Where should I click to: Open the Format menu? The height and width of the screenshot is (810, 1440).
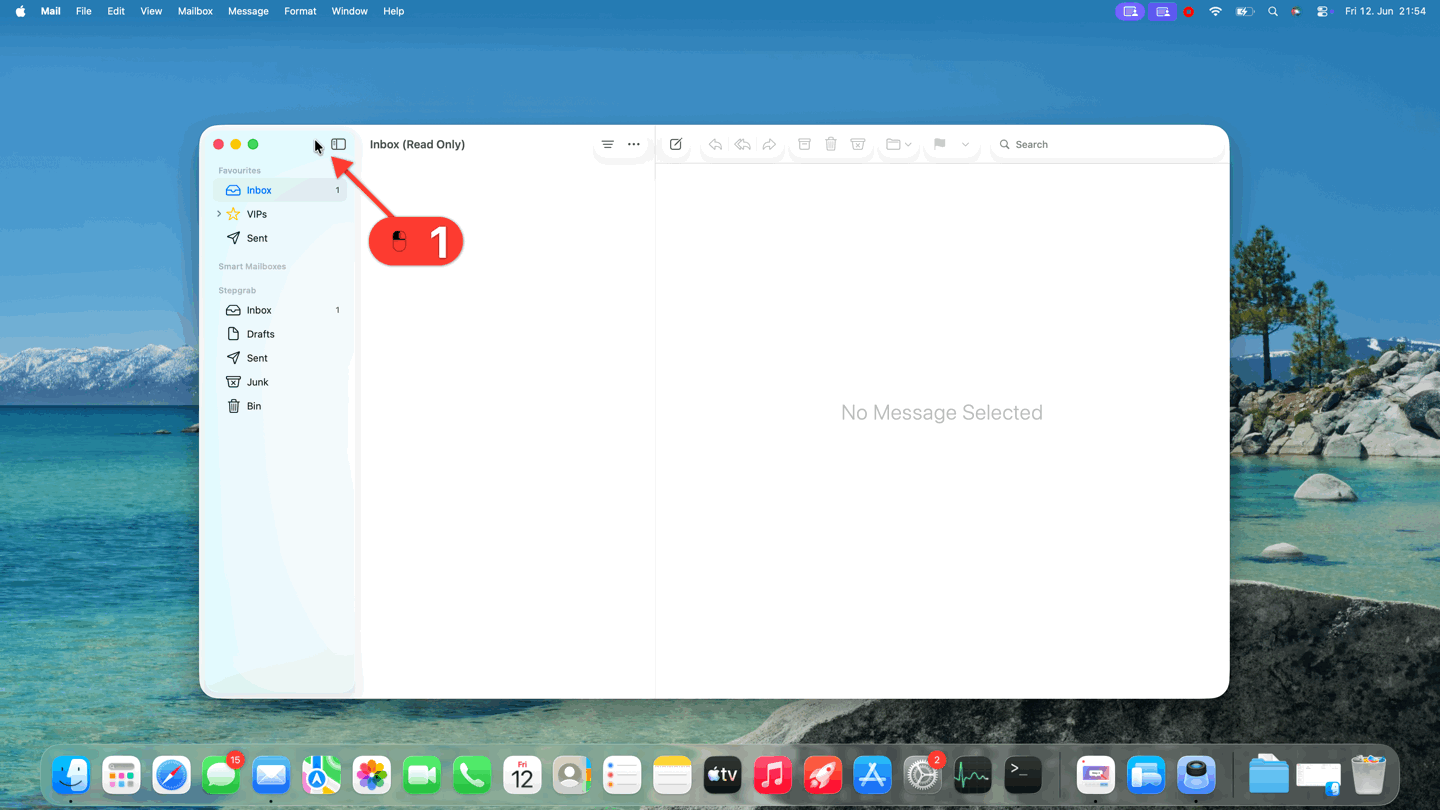[300, 11]
